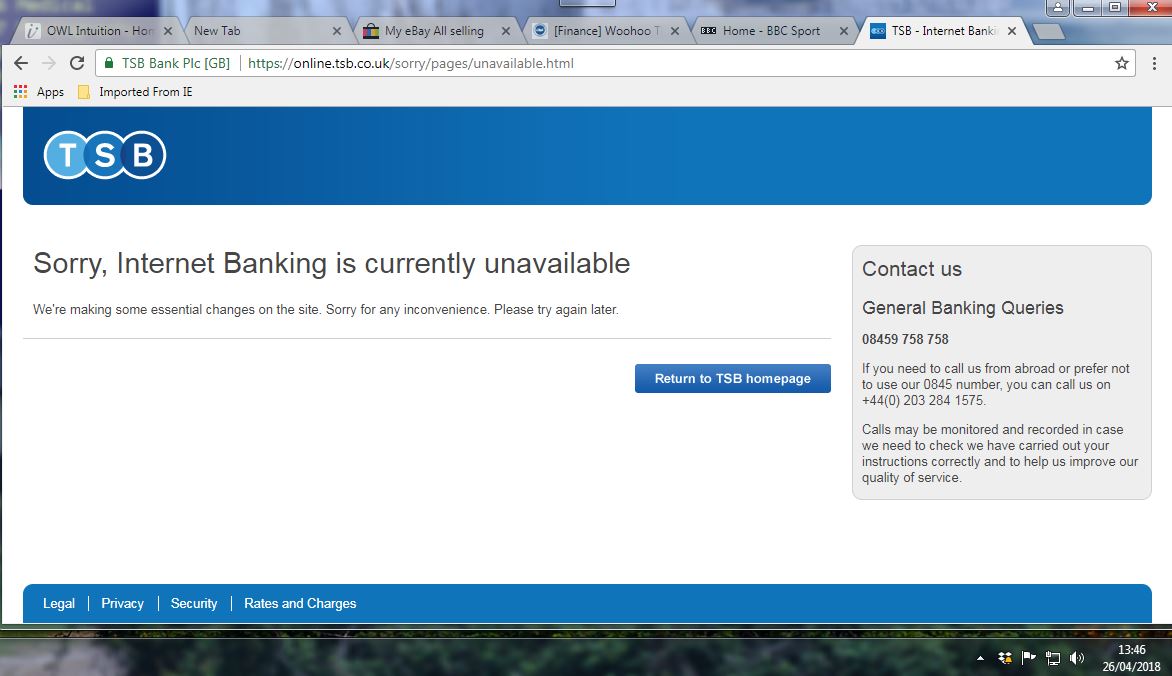Click the 'Sorry, Internet Banking is currently unavailable' heading
Image resolution: width=1172 pixels, height=676 pixels.
332,264
